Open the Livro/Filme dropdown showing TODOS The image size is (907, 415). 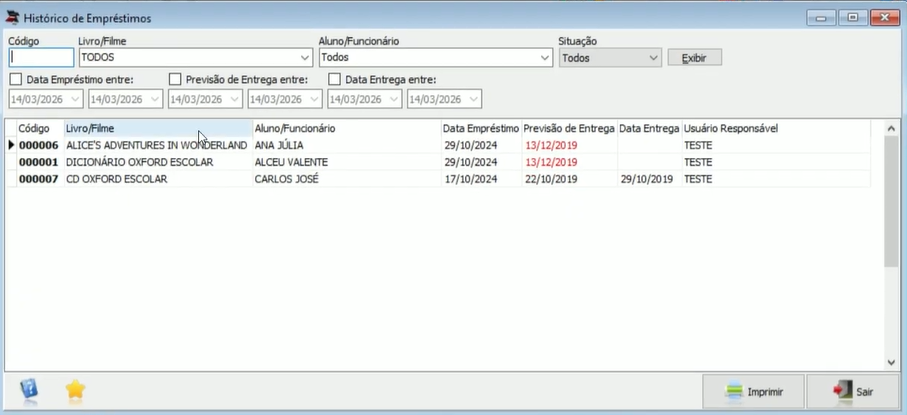tap(305, 58)
